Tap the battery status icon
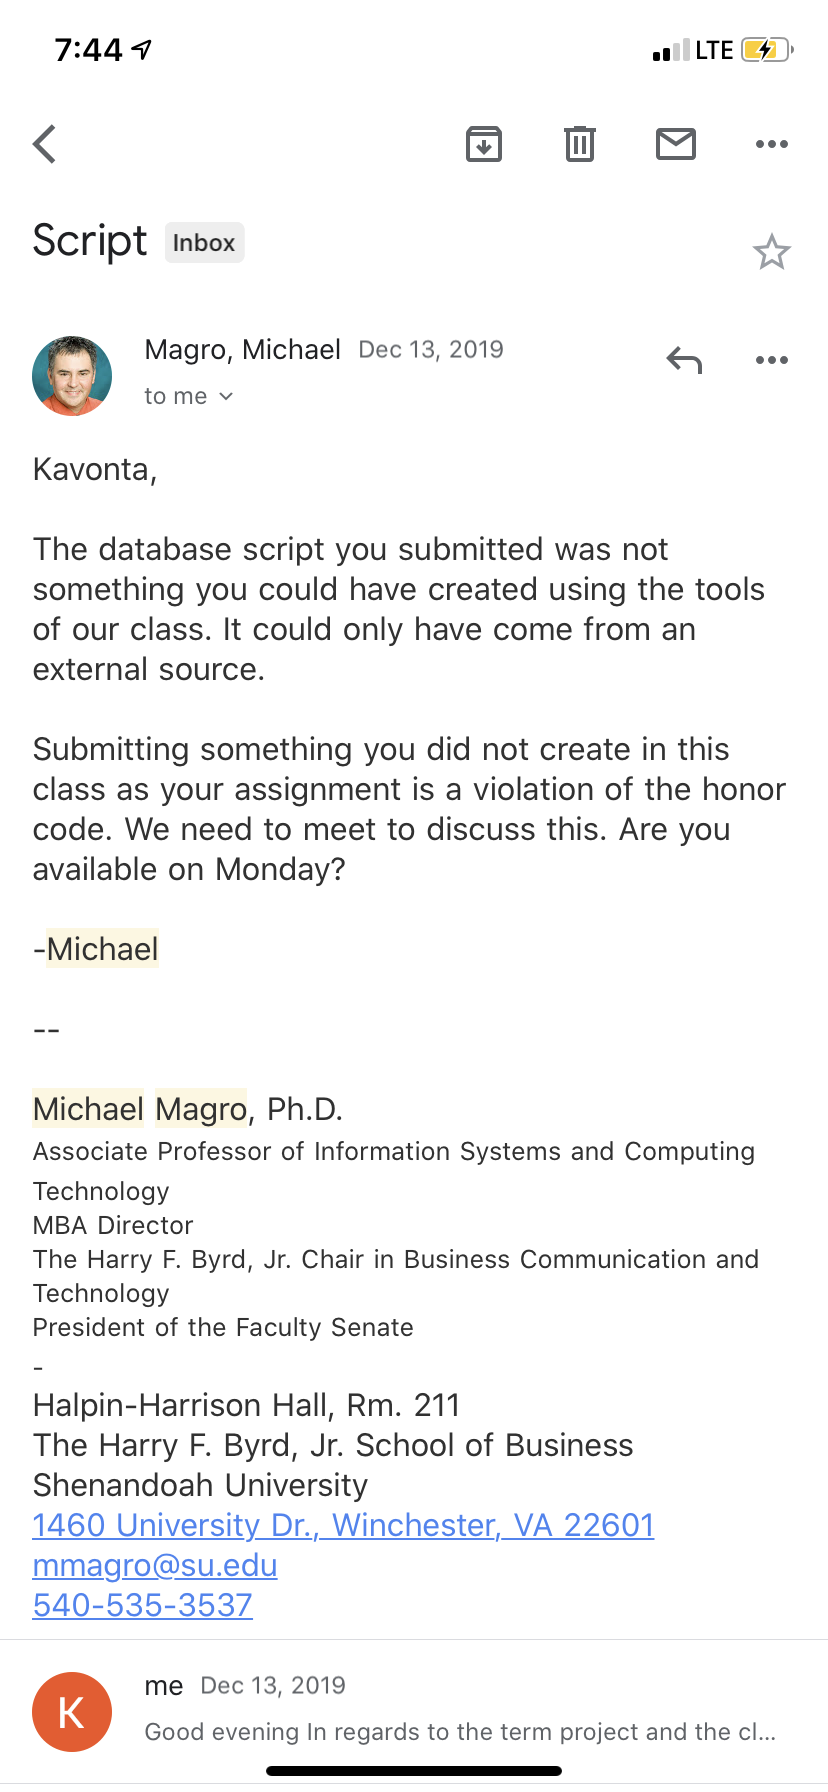This screenshot has width=828, height=1792. pos(767,50)
